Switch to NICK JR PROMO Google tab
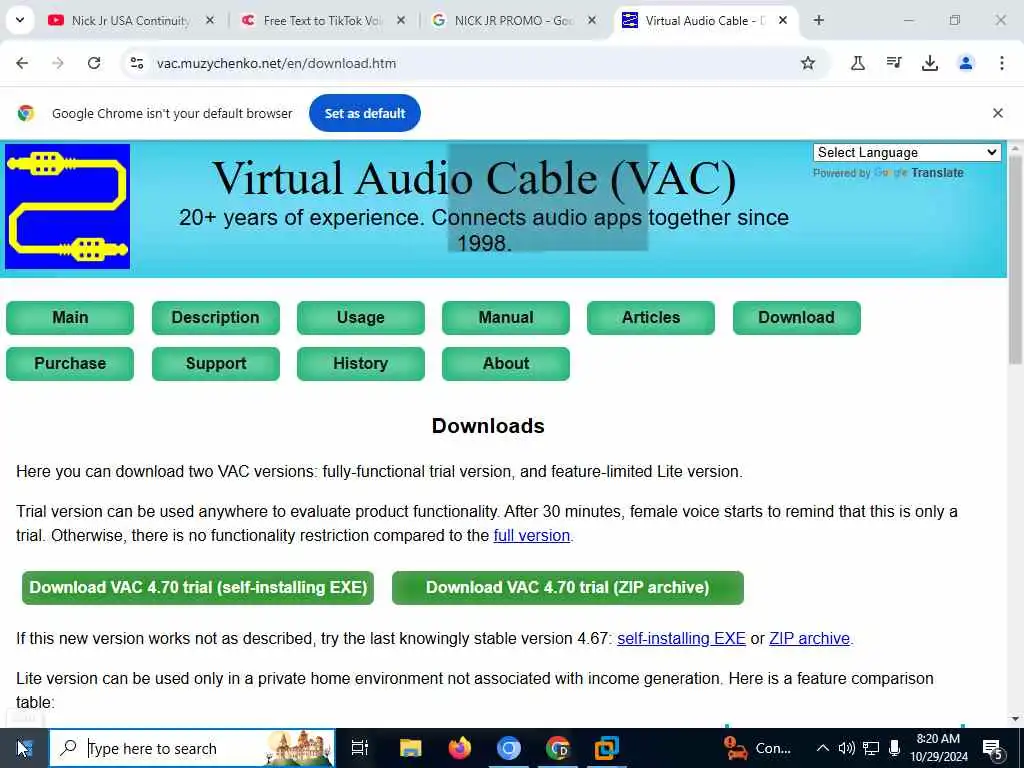Screen dimensions: 1024x768 (x=514, y=21)
